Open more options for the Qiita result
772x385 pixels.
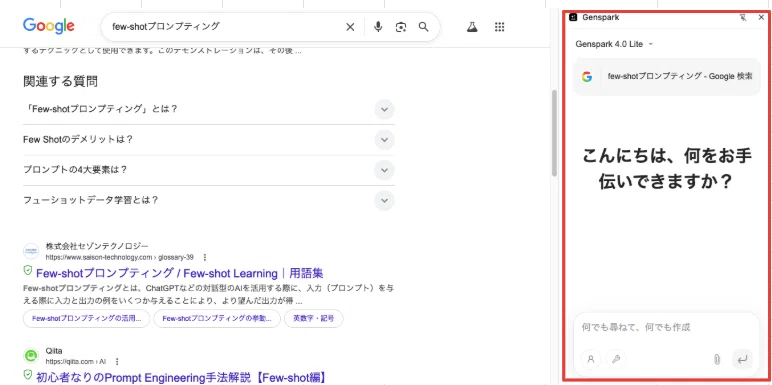(117, 362)
